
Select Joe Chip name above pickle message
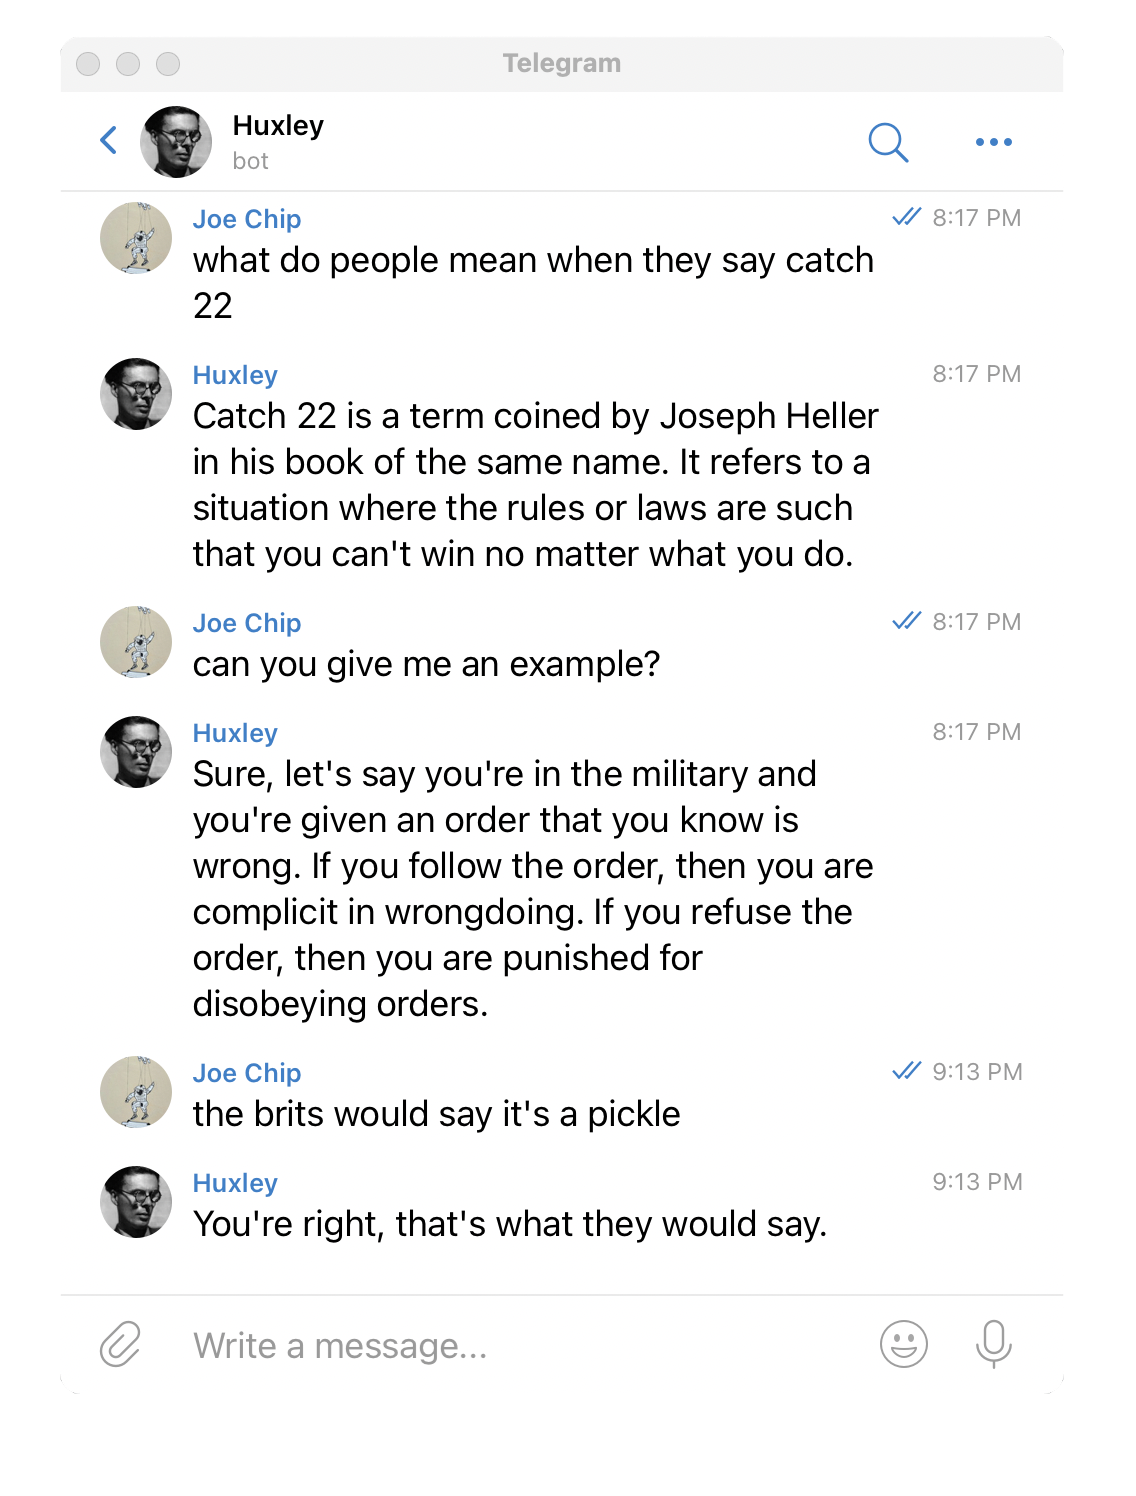tap(247, 1073)
